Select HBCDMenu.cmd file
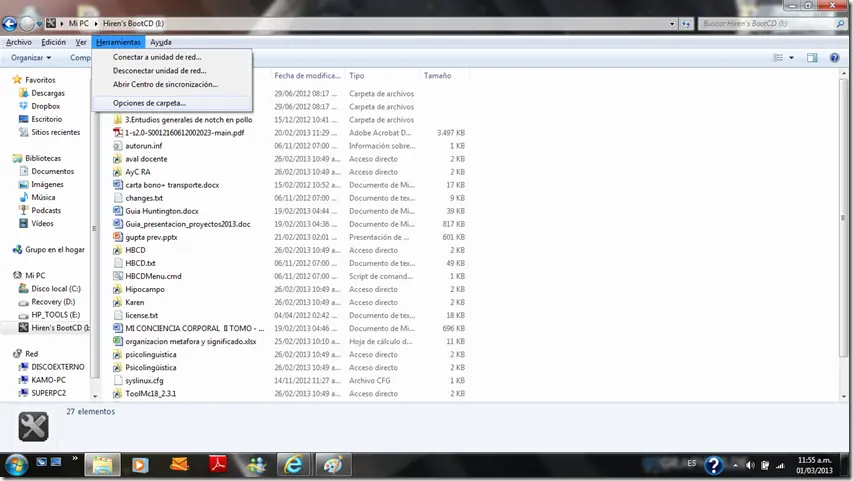The width and height of the screenshot is (853, 481). 153,276
